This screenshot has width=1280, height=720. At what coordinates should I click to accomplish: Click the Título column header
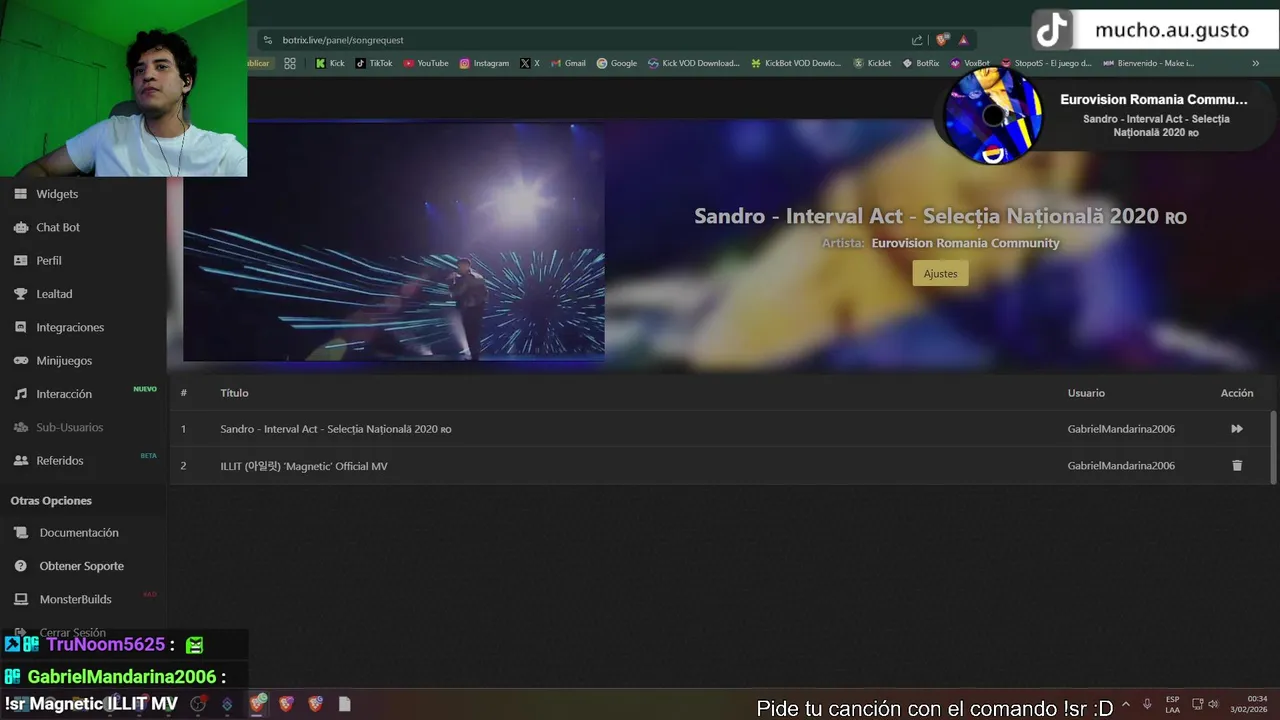(234, 393)
